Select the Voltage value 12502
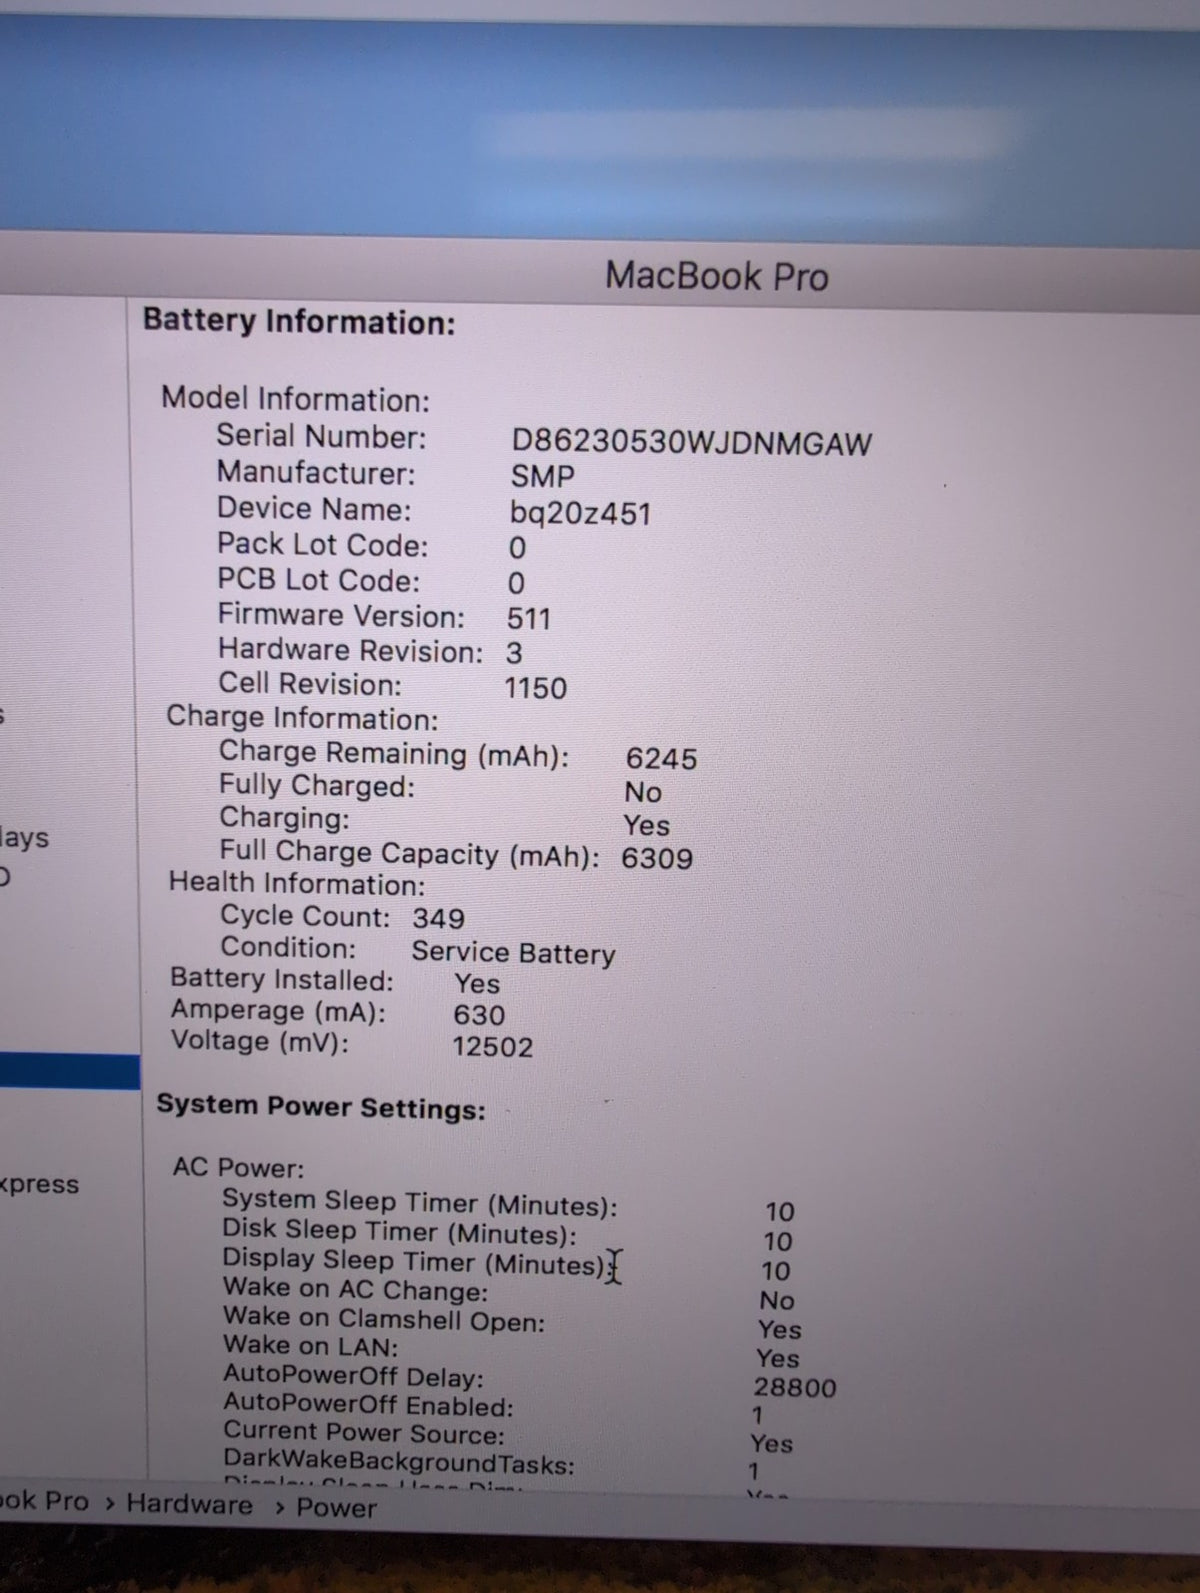Viewport: 1200px width, 1593px height. [493, 1047]
